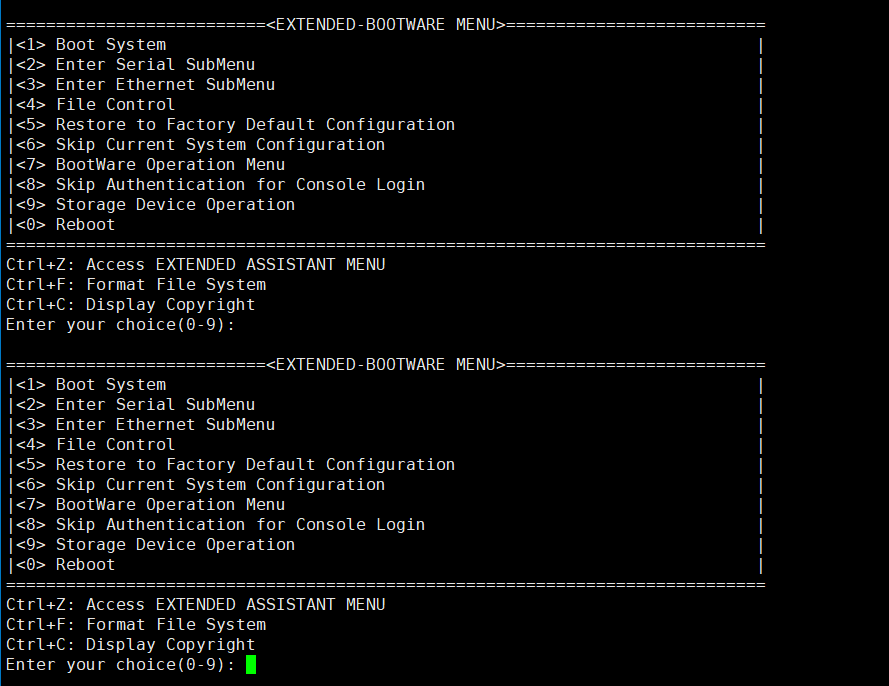Click Enter Ethernet SubMenu in the first menu
Screen dimensions: 889x686
pyautogui.click(x=165, y=85)
